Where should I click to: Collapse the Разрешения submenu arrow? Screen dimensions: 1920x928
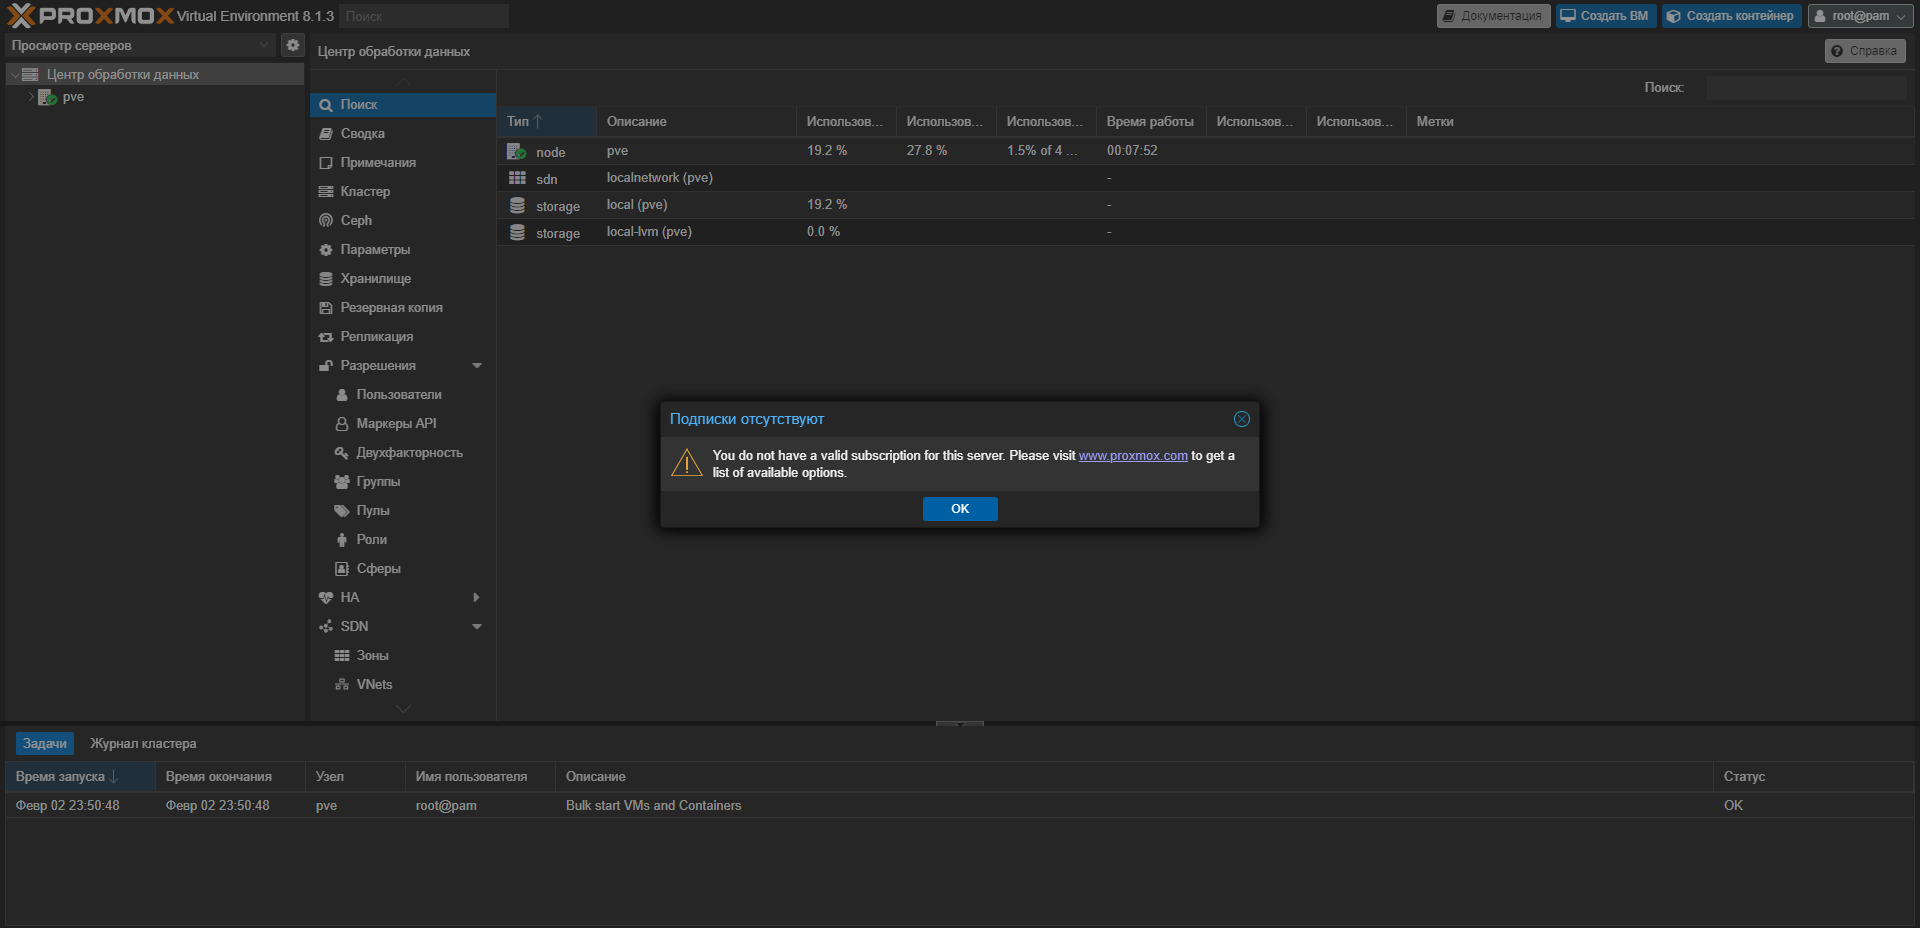pos(477,366)
